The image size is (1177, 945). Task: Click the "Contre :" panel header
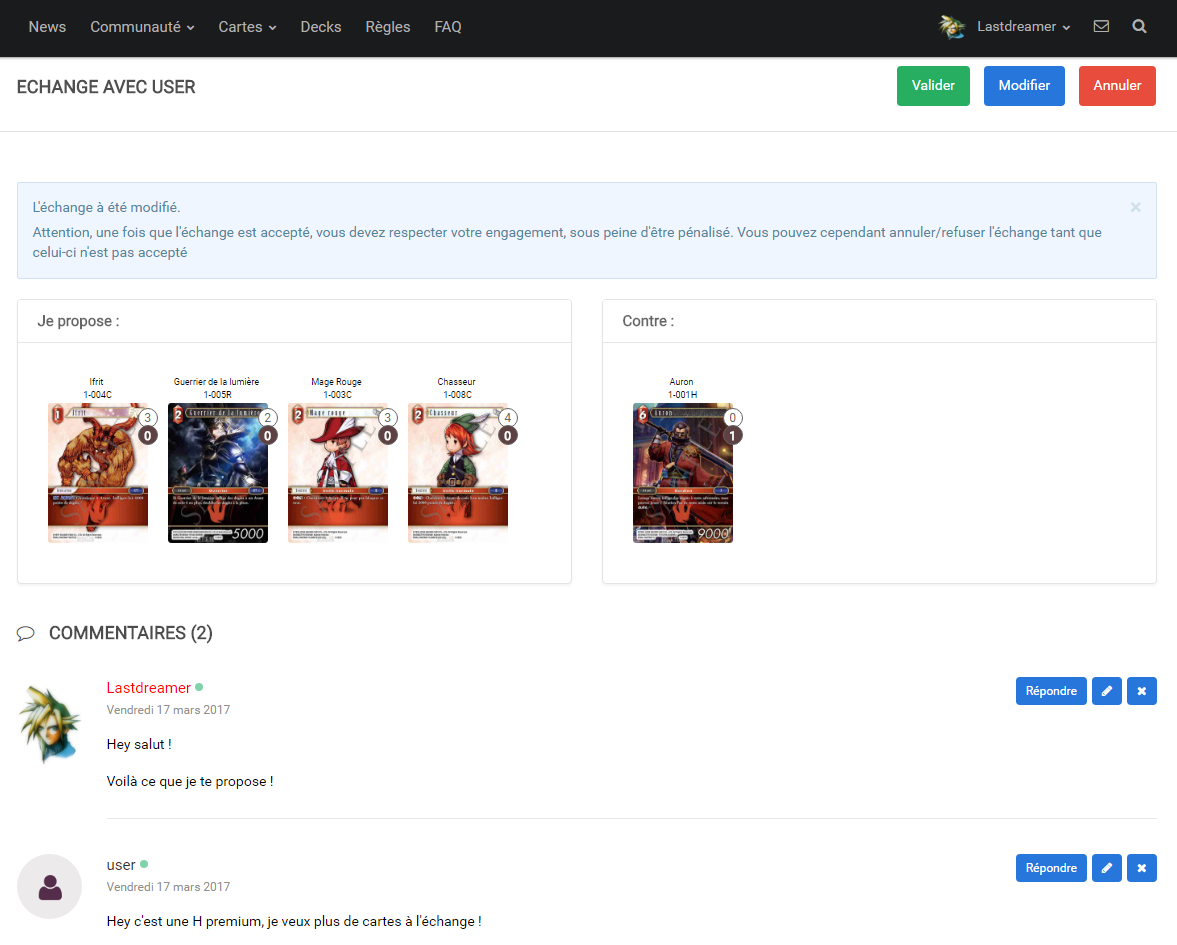[879, 321]
